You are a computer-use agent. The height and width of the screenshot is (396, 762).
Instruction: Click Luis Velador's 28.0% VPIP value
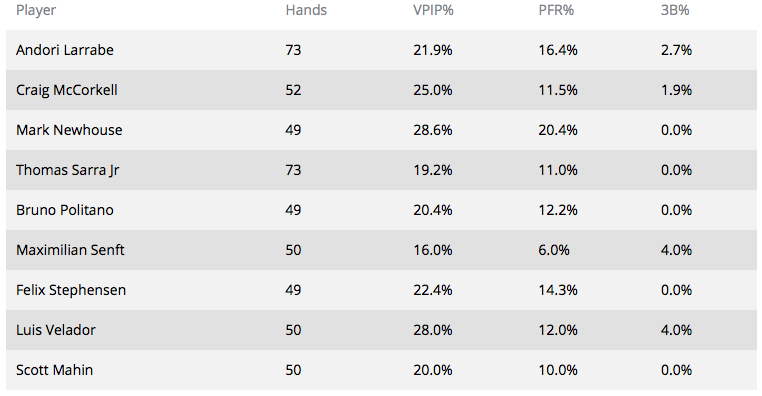[433, 330]
